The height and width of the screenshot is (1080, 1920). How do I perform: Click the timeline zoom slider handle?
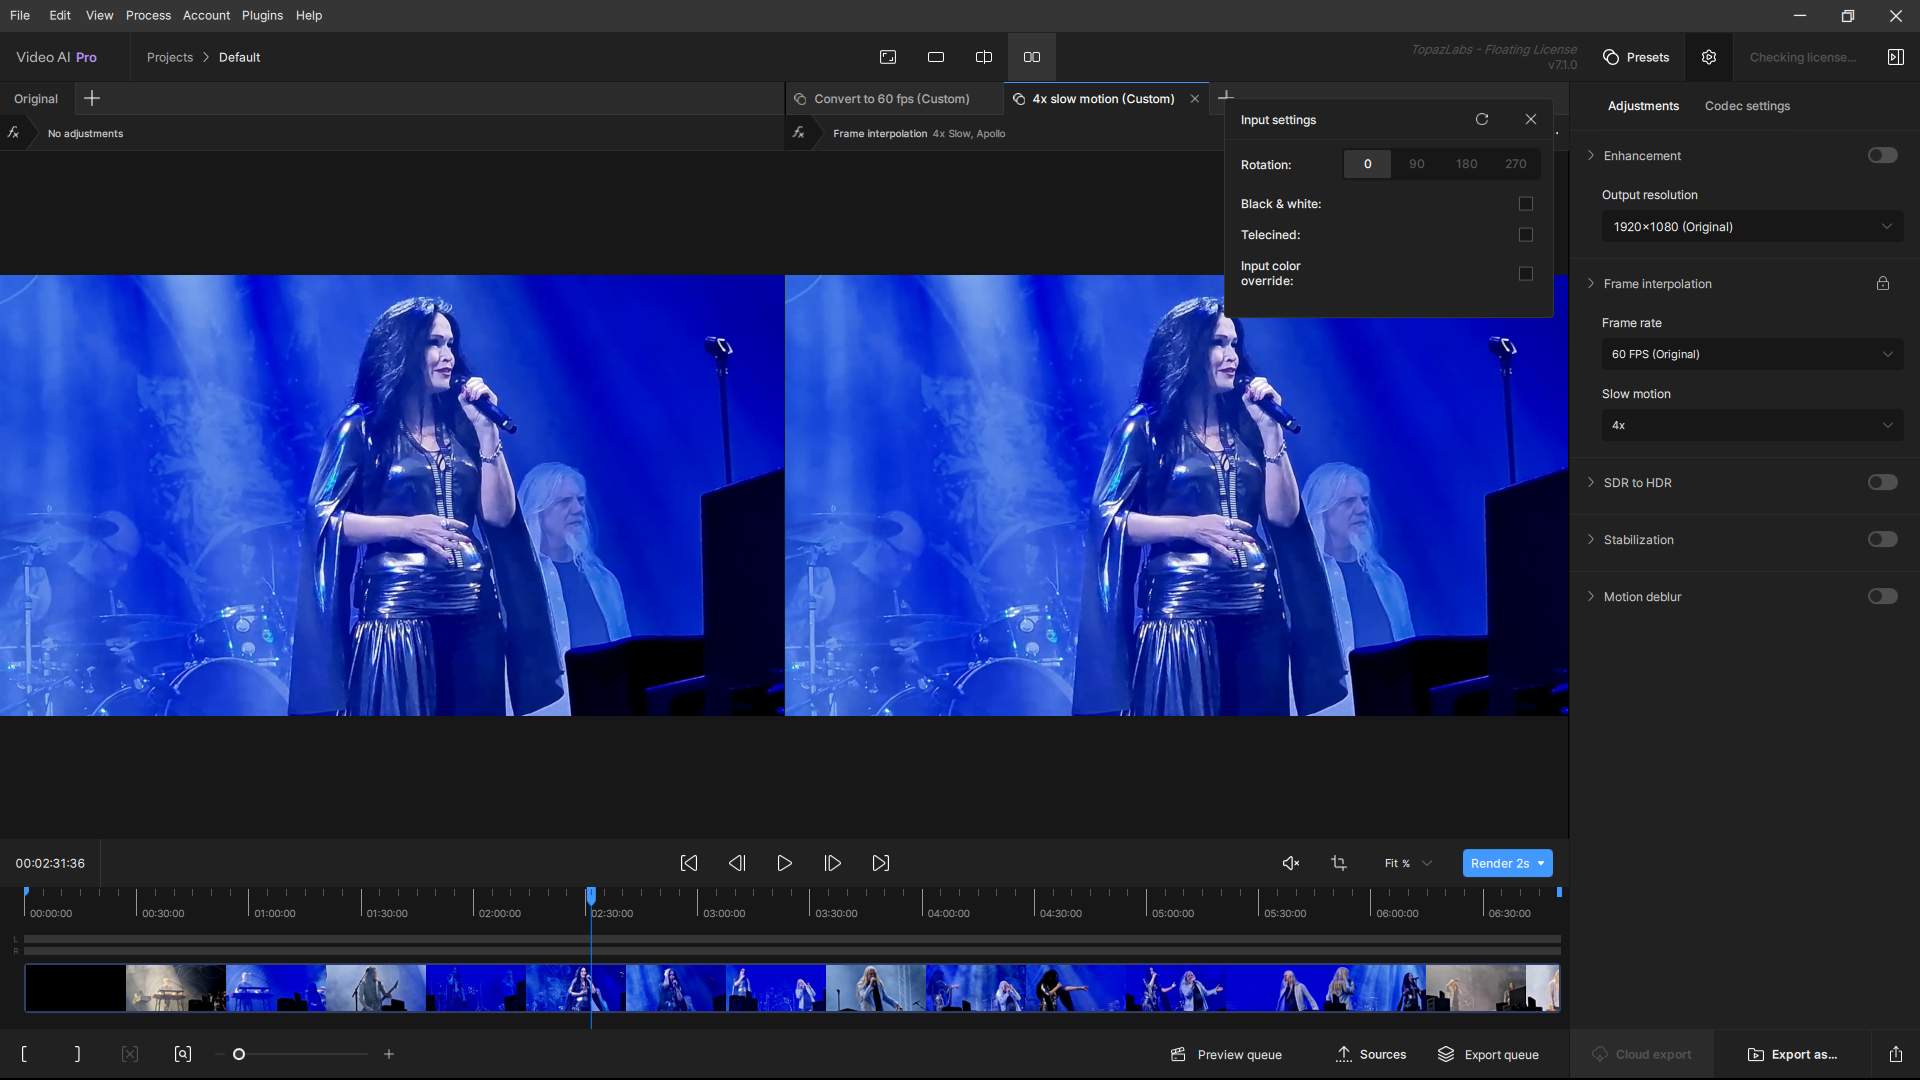pos(239,1054)
